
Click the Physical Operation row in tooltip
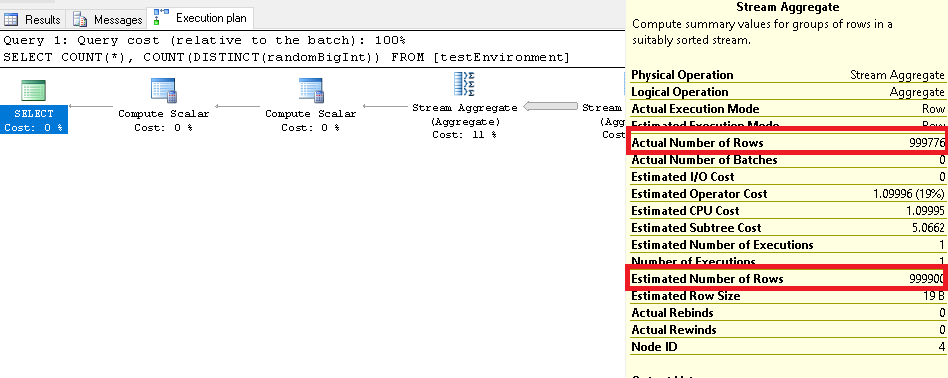(788, 75)
